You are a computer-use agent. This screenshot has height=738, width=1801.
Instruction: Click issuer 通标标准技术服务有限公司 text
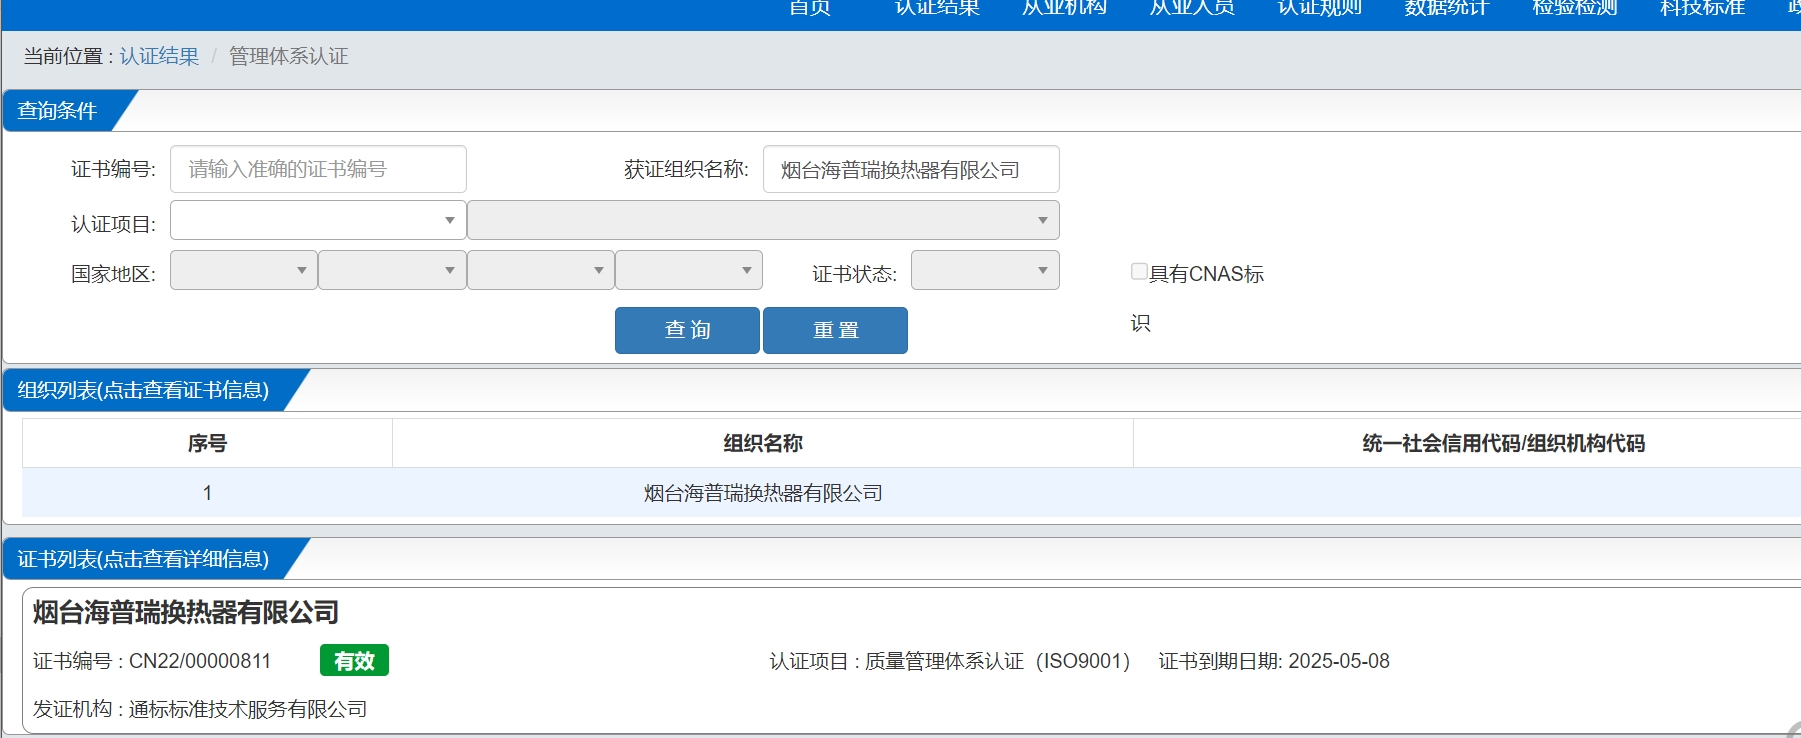click(x=247, y=709)
